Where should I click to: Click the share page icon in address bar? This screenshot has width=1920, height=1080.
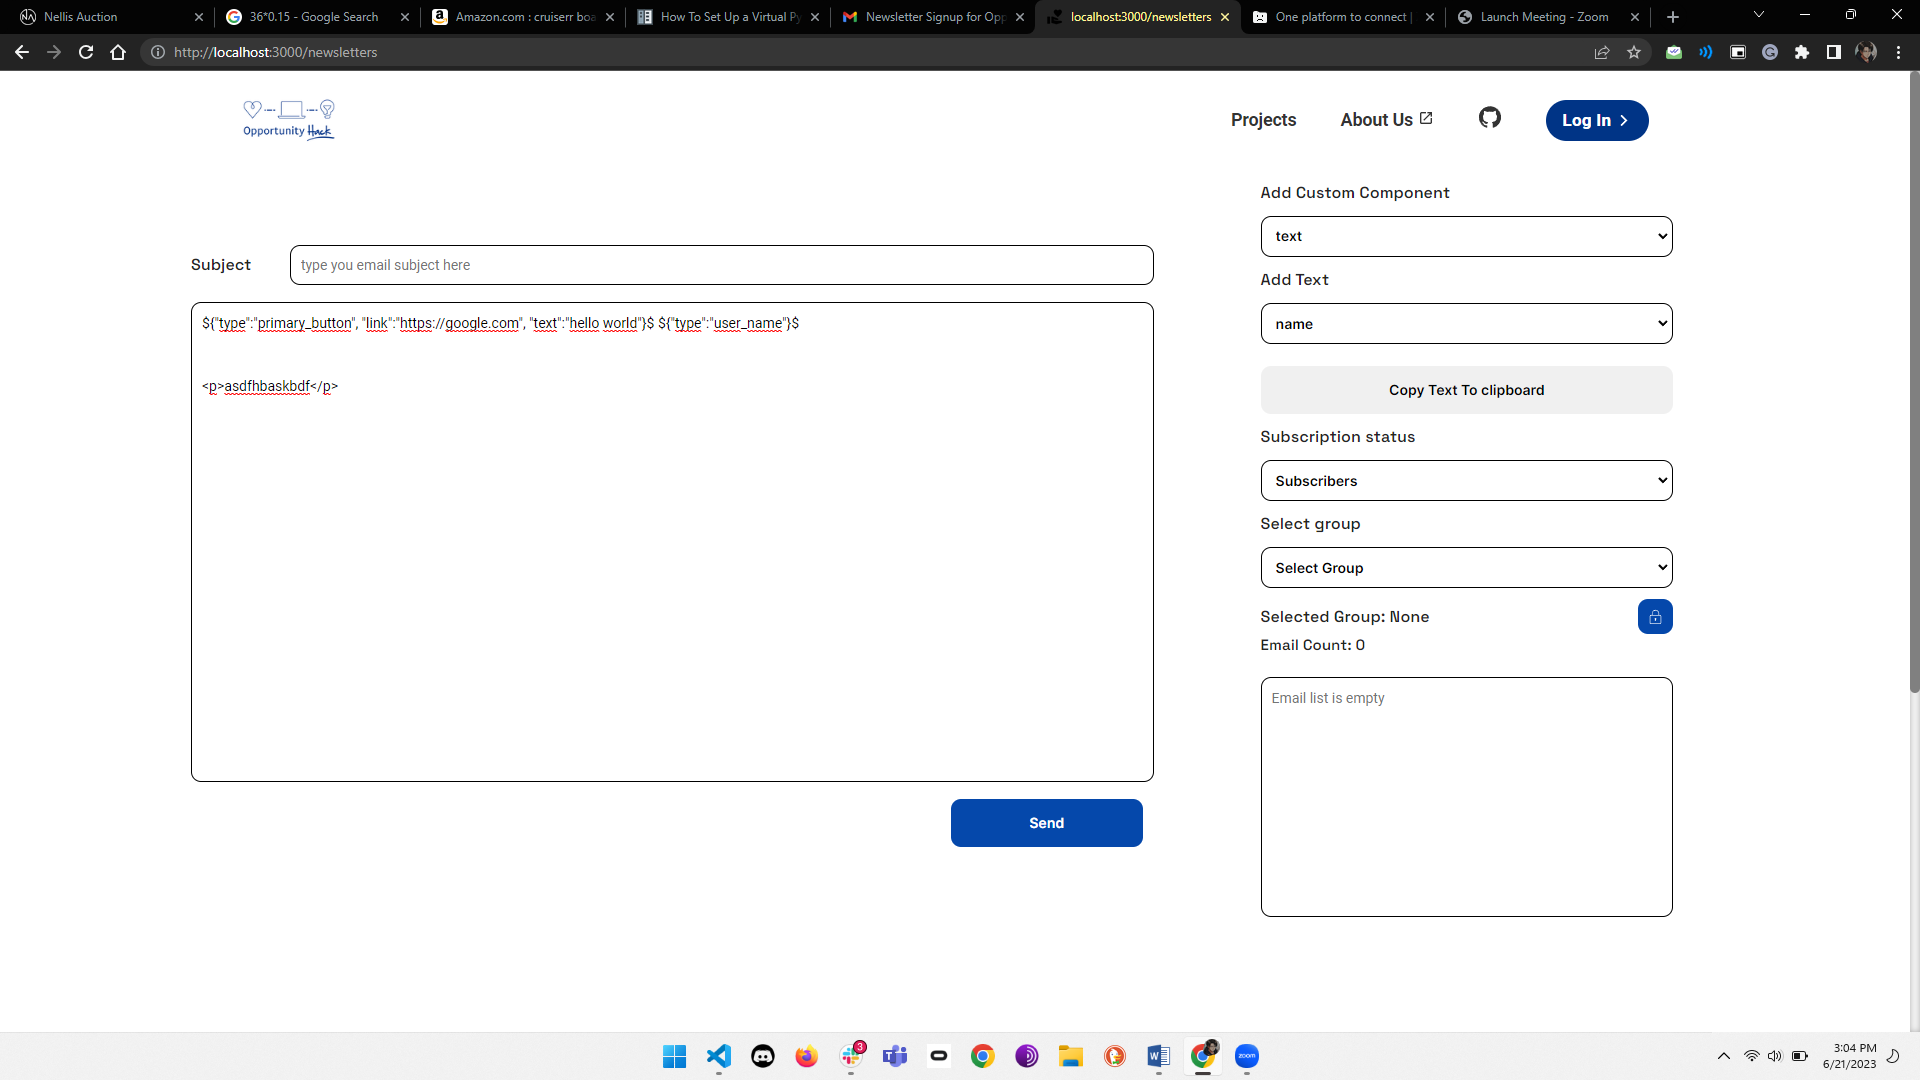(1602, 52)
